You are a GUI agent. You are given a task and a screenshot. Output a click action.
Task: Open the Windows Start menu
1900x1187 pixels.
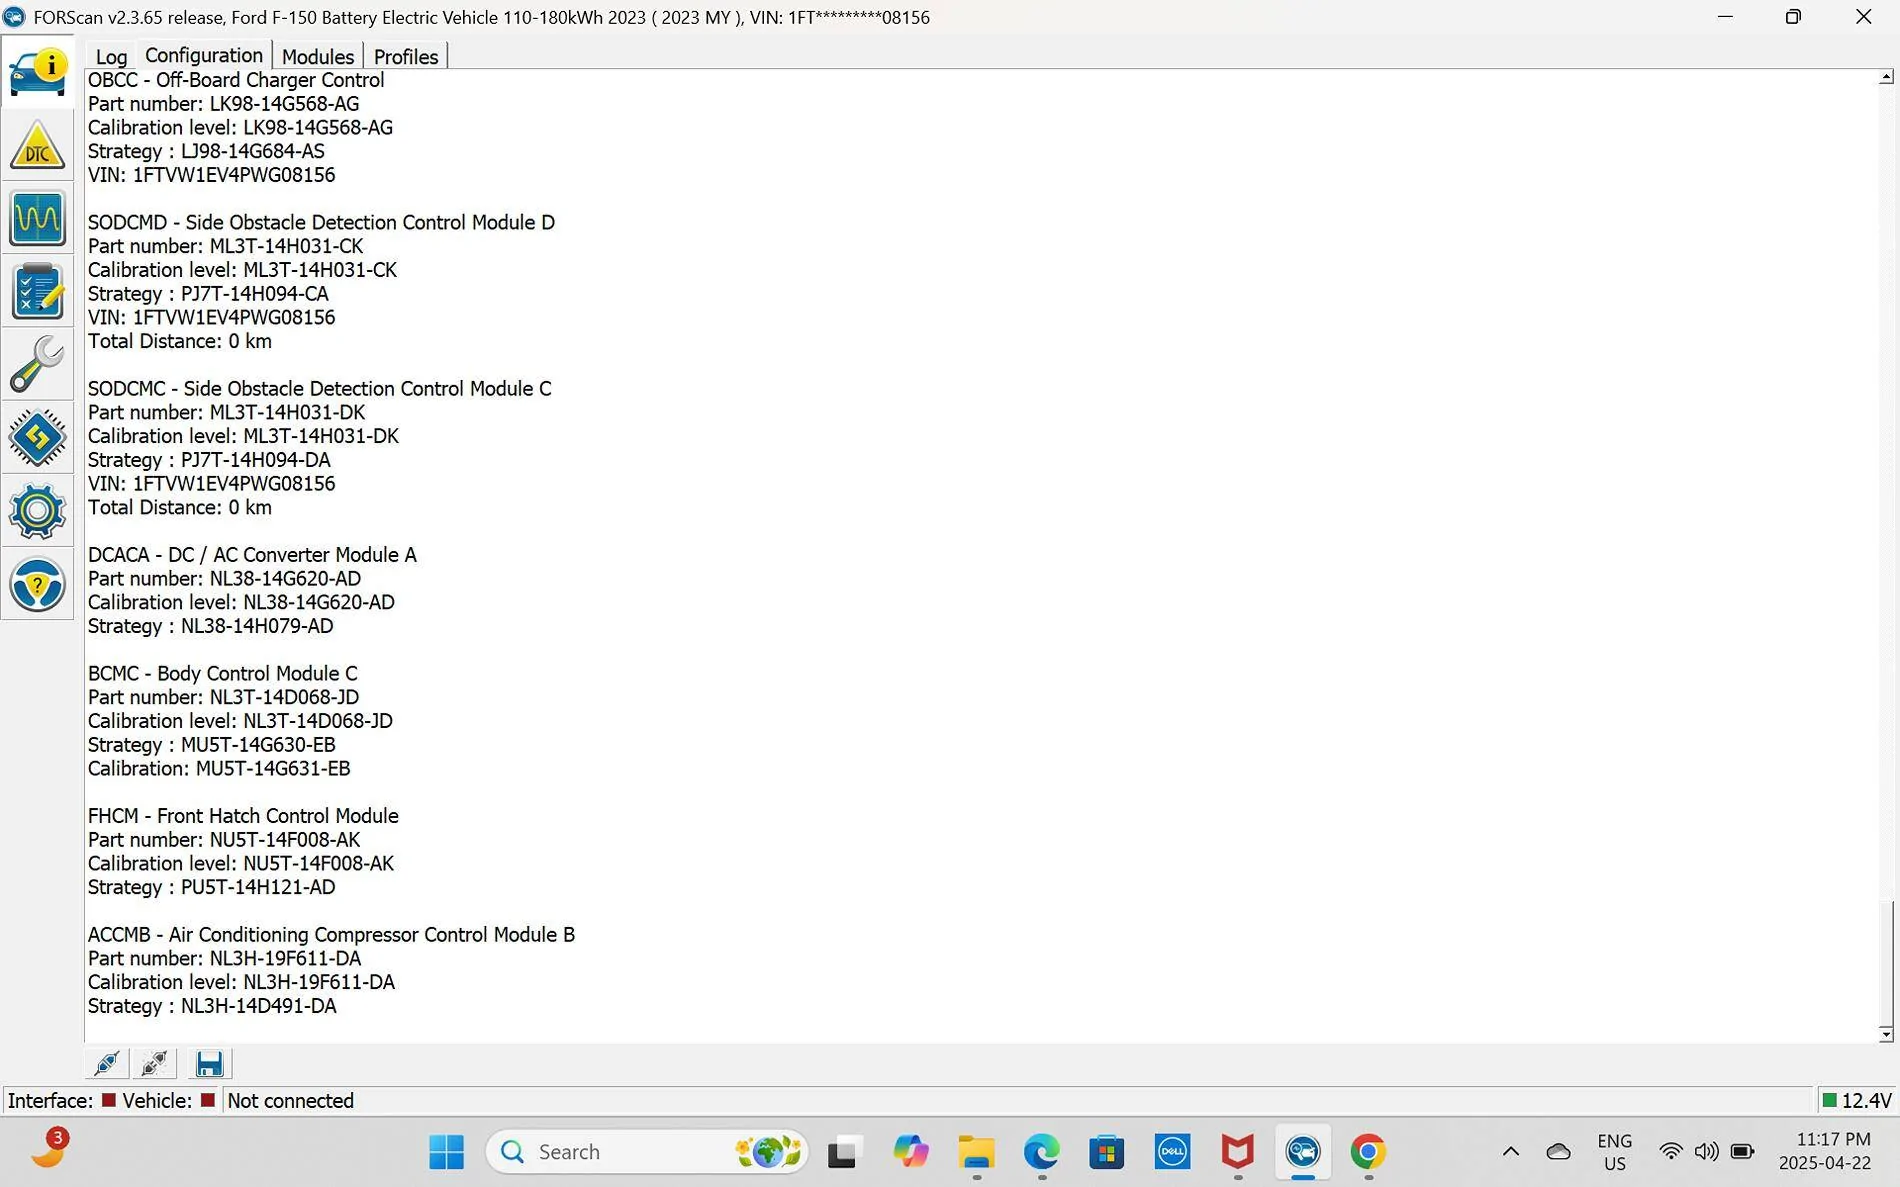tap(446, 1152)
